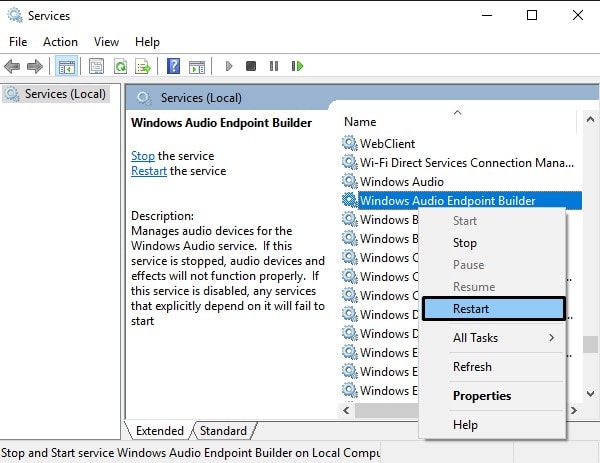Click the Show/Hide Console Tree icon
The image size is (600, 463).
67,66
